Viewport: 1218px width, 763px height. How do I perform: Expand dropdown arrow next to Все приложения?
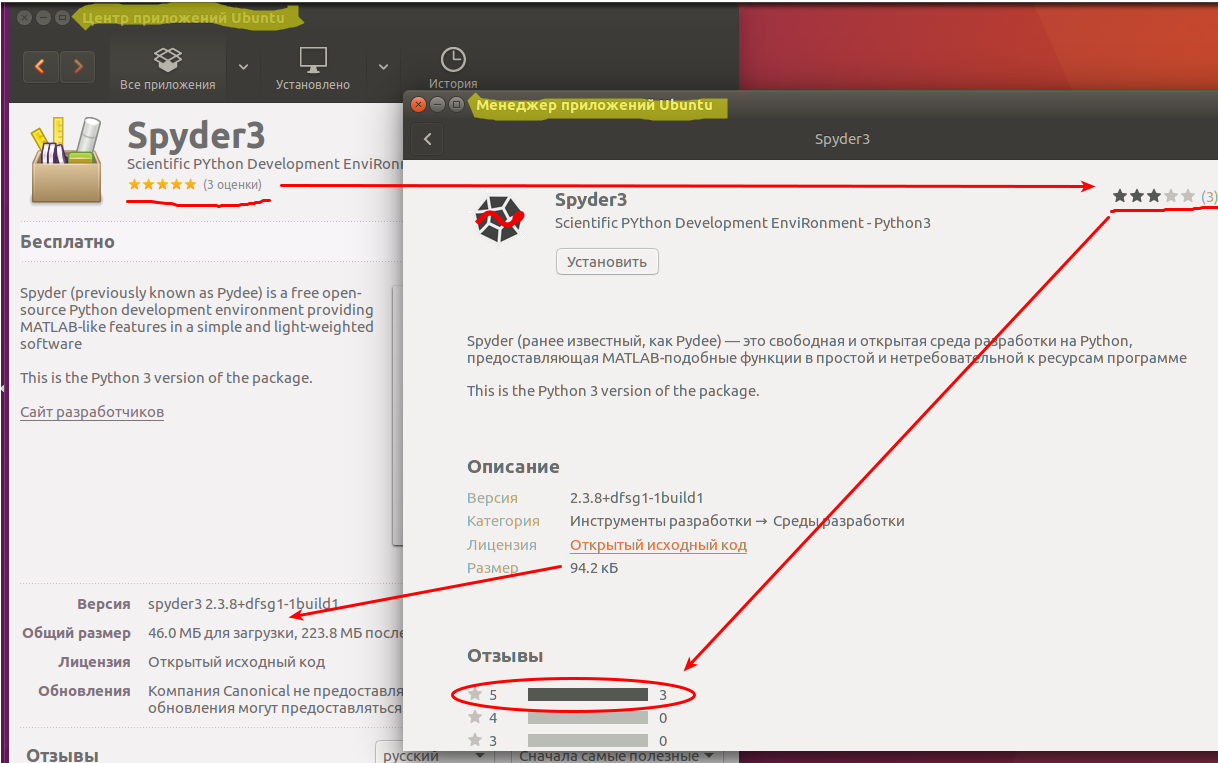[243, 67]
